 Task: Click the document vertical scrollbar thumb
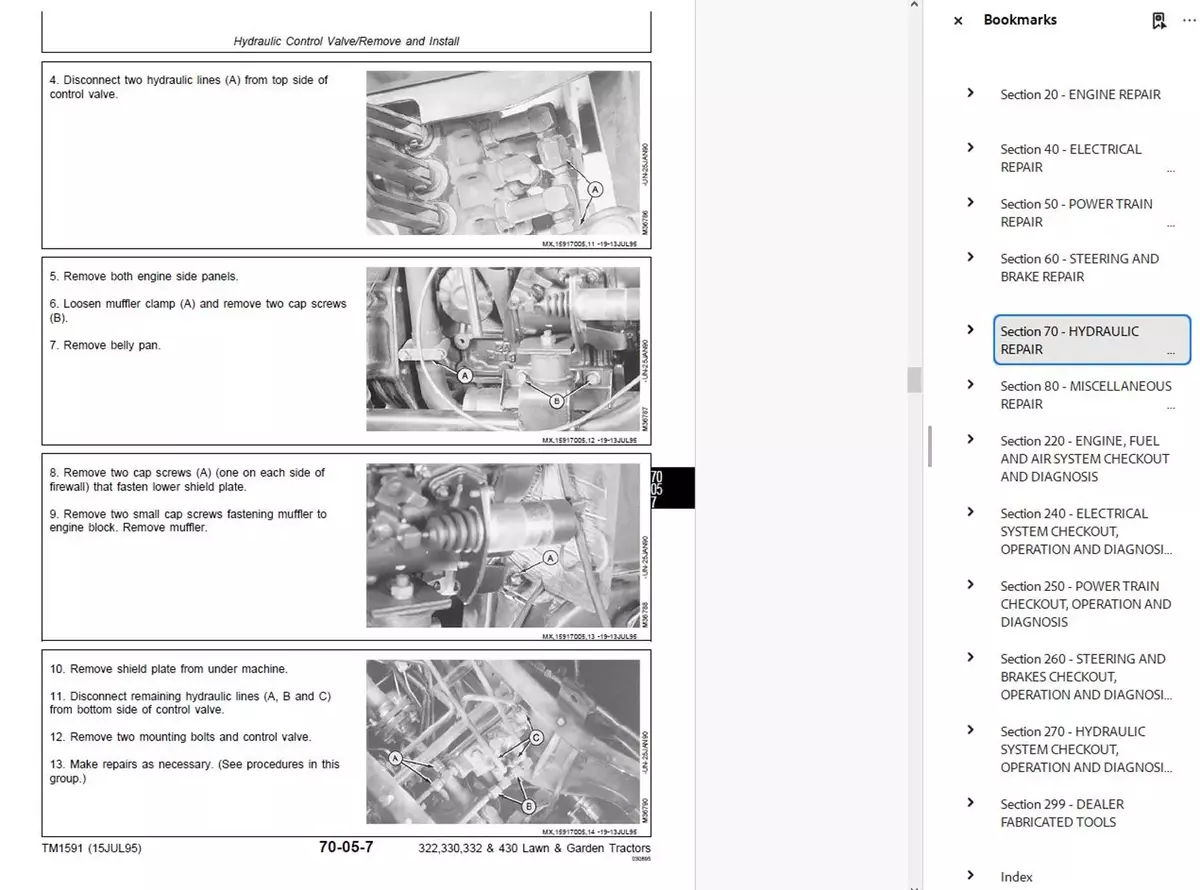click(x=914, y=380)
